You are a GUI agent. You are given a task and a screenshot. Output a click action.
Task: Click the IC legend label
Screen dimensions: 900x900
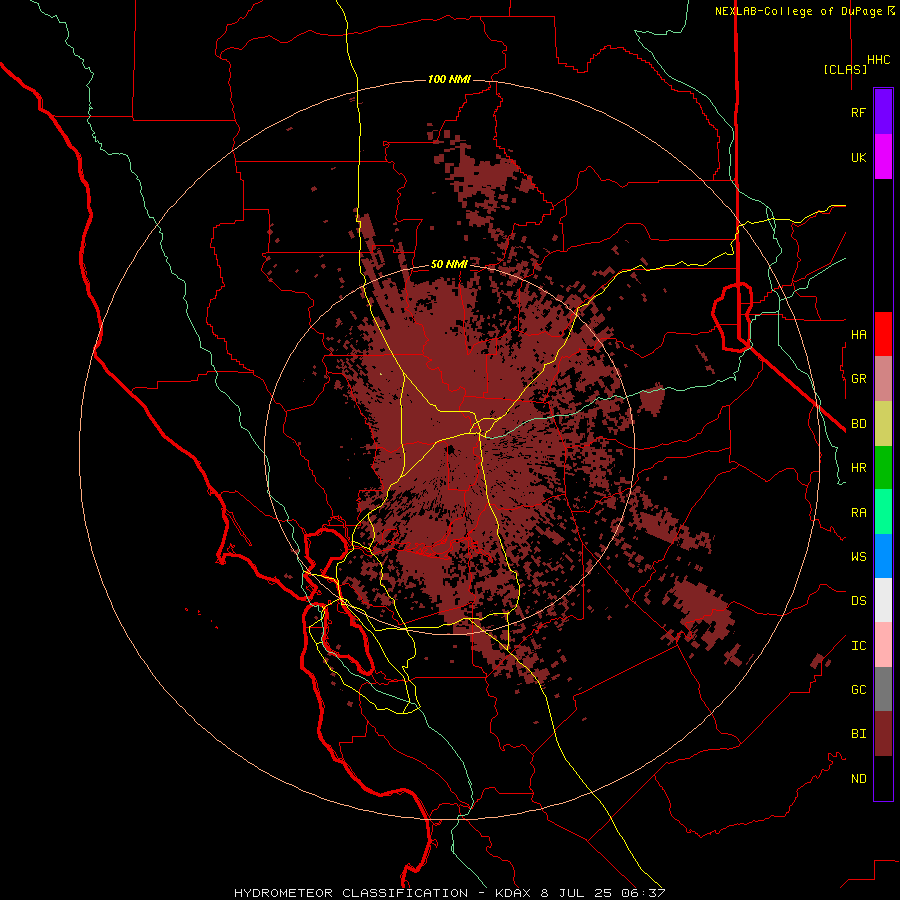tap(858, 646)
